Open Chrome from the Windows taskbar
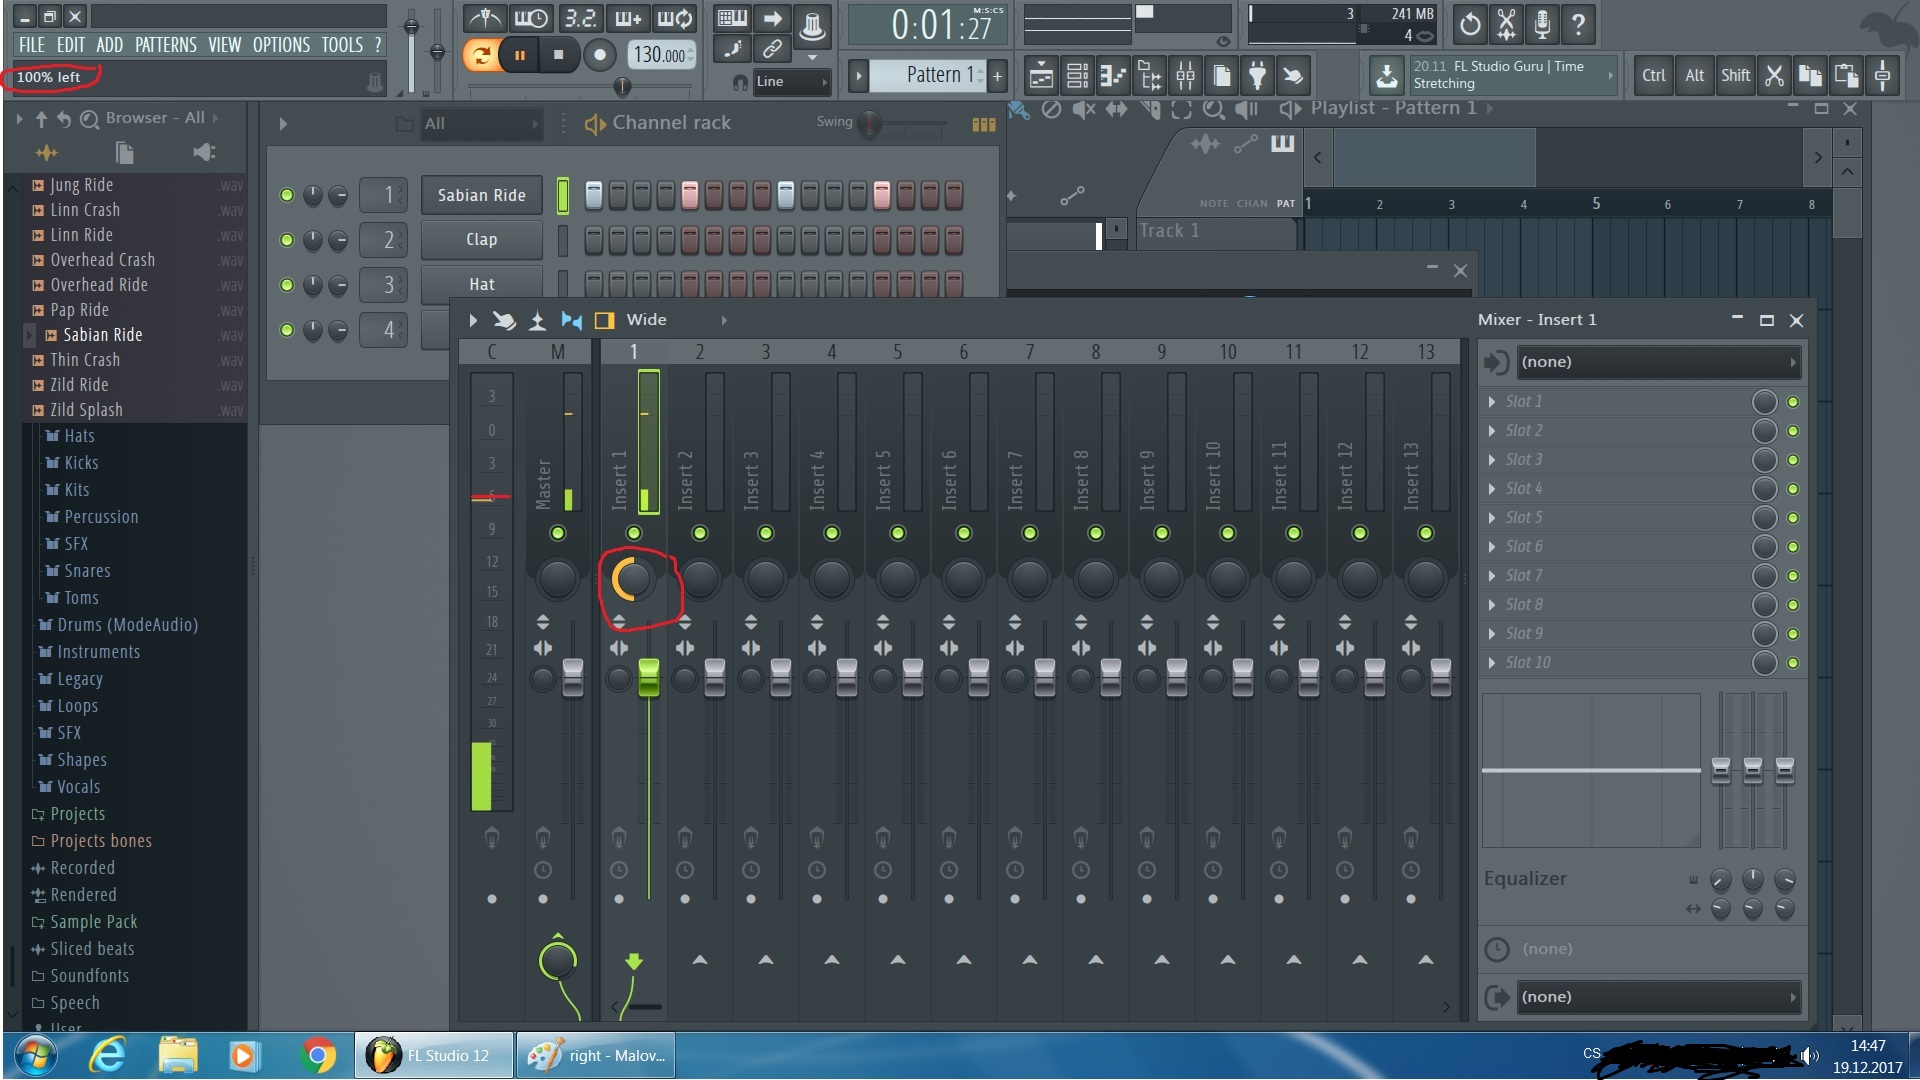Image resolution: width=1920 pixels, height=1080 pixels. point(318,1055)
